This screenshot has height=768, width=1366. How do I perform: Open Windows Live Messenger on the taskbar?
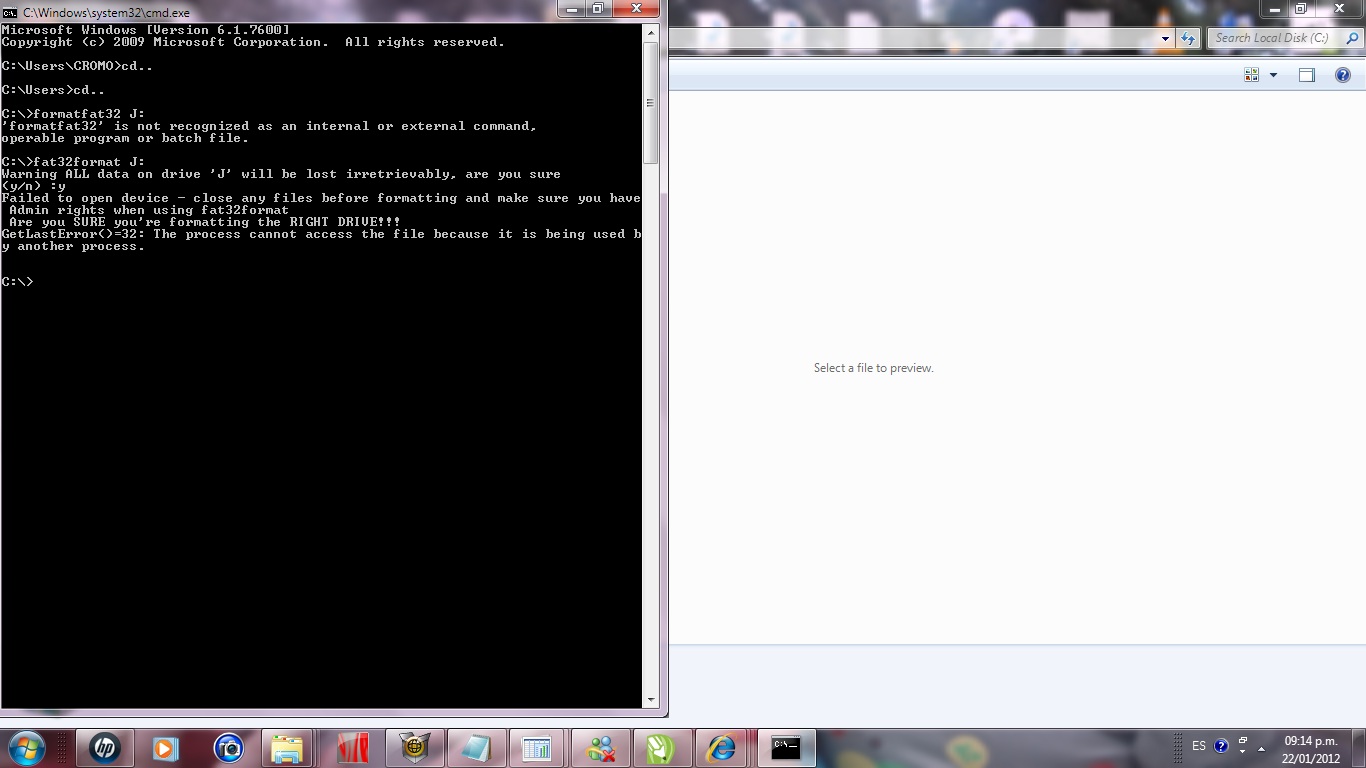(600, 747)
